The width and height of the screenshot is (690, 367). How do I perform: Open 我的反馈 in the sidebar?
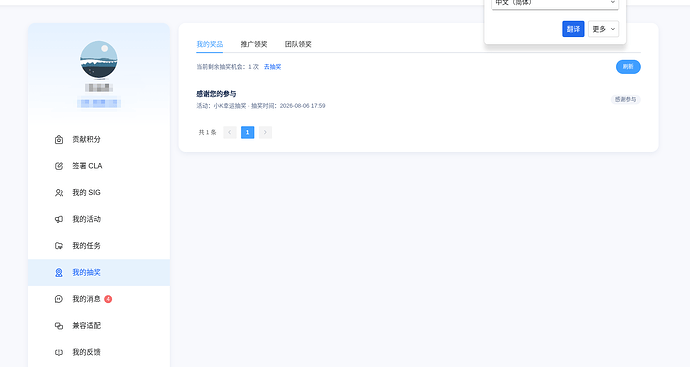tap(99, 352)
